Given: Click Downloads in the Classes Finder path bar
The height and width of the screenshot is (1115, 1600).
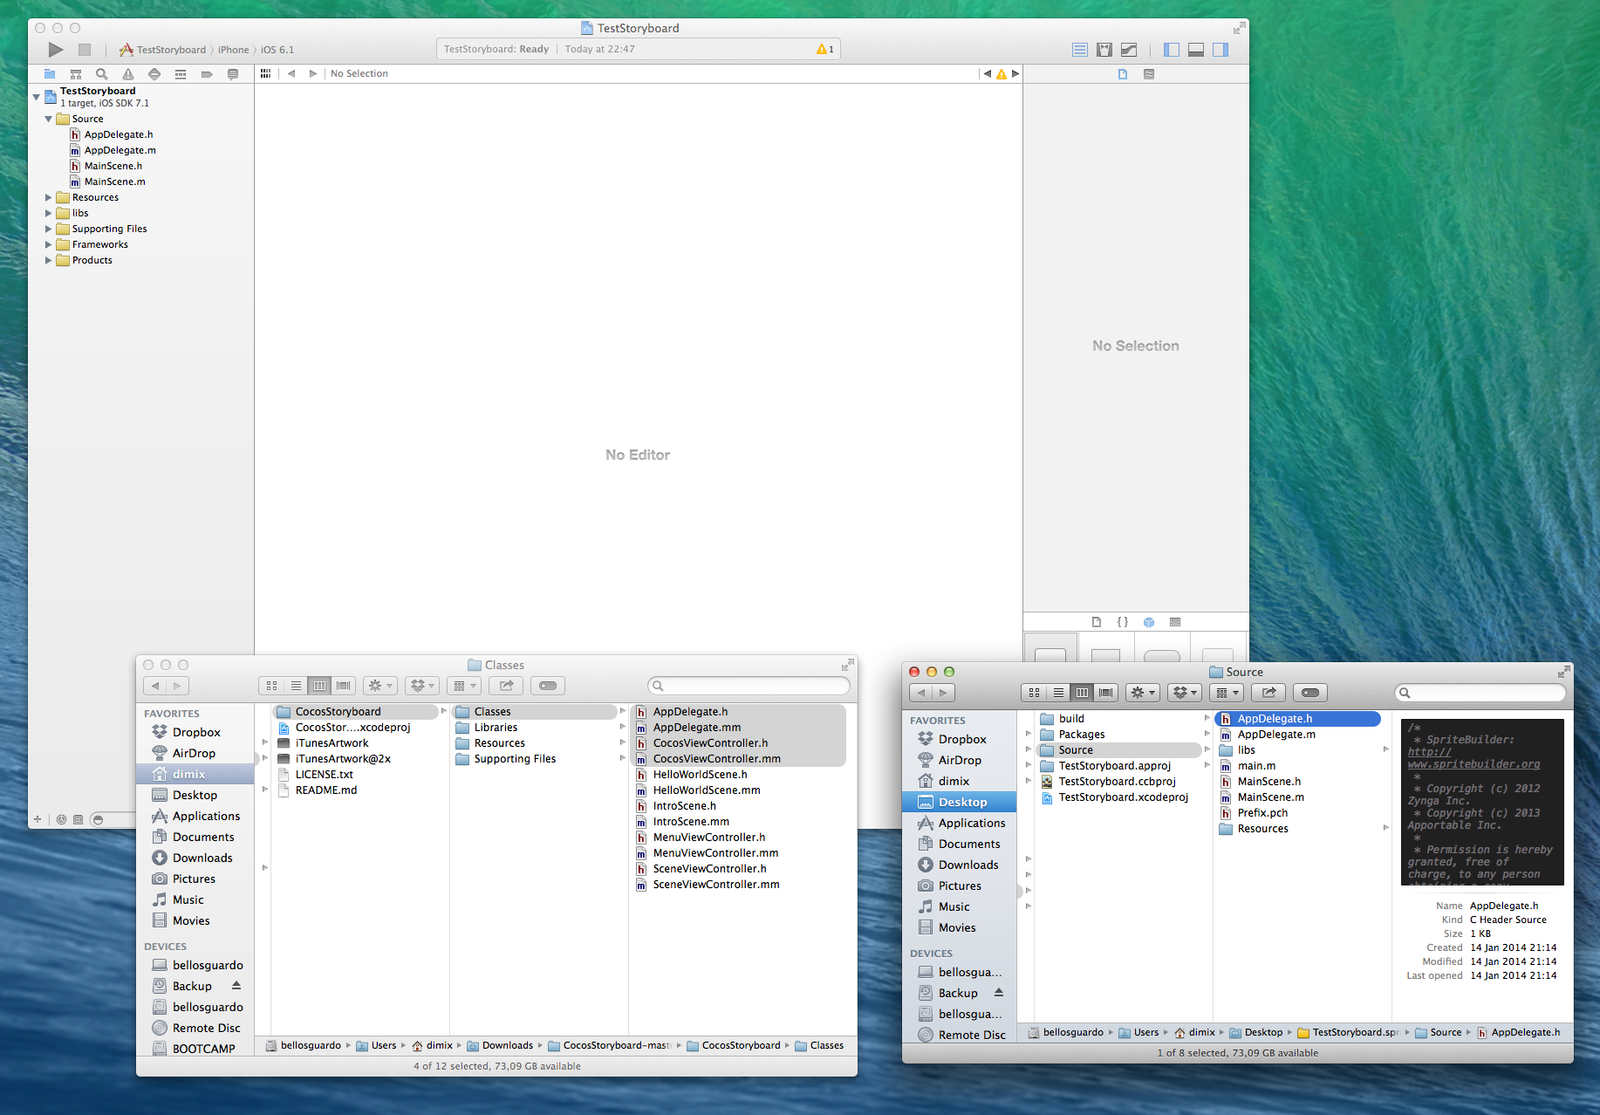Looking at the screenshot, I should [x=499, y=1045].
